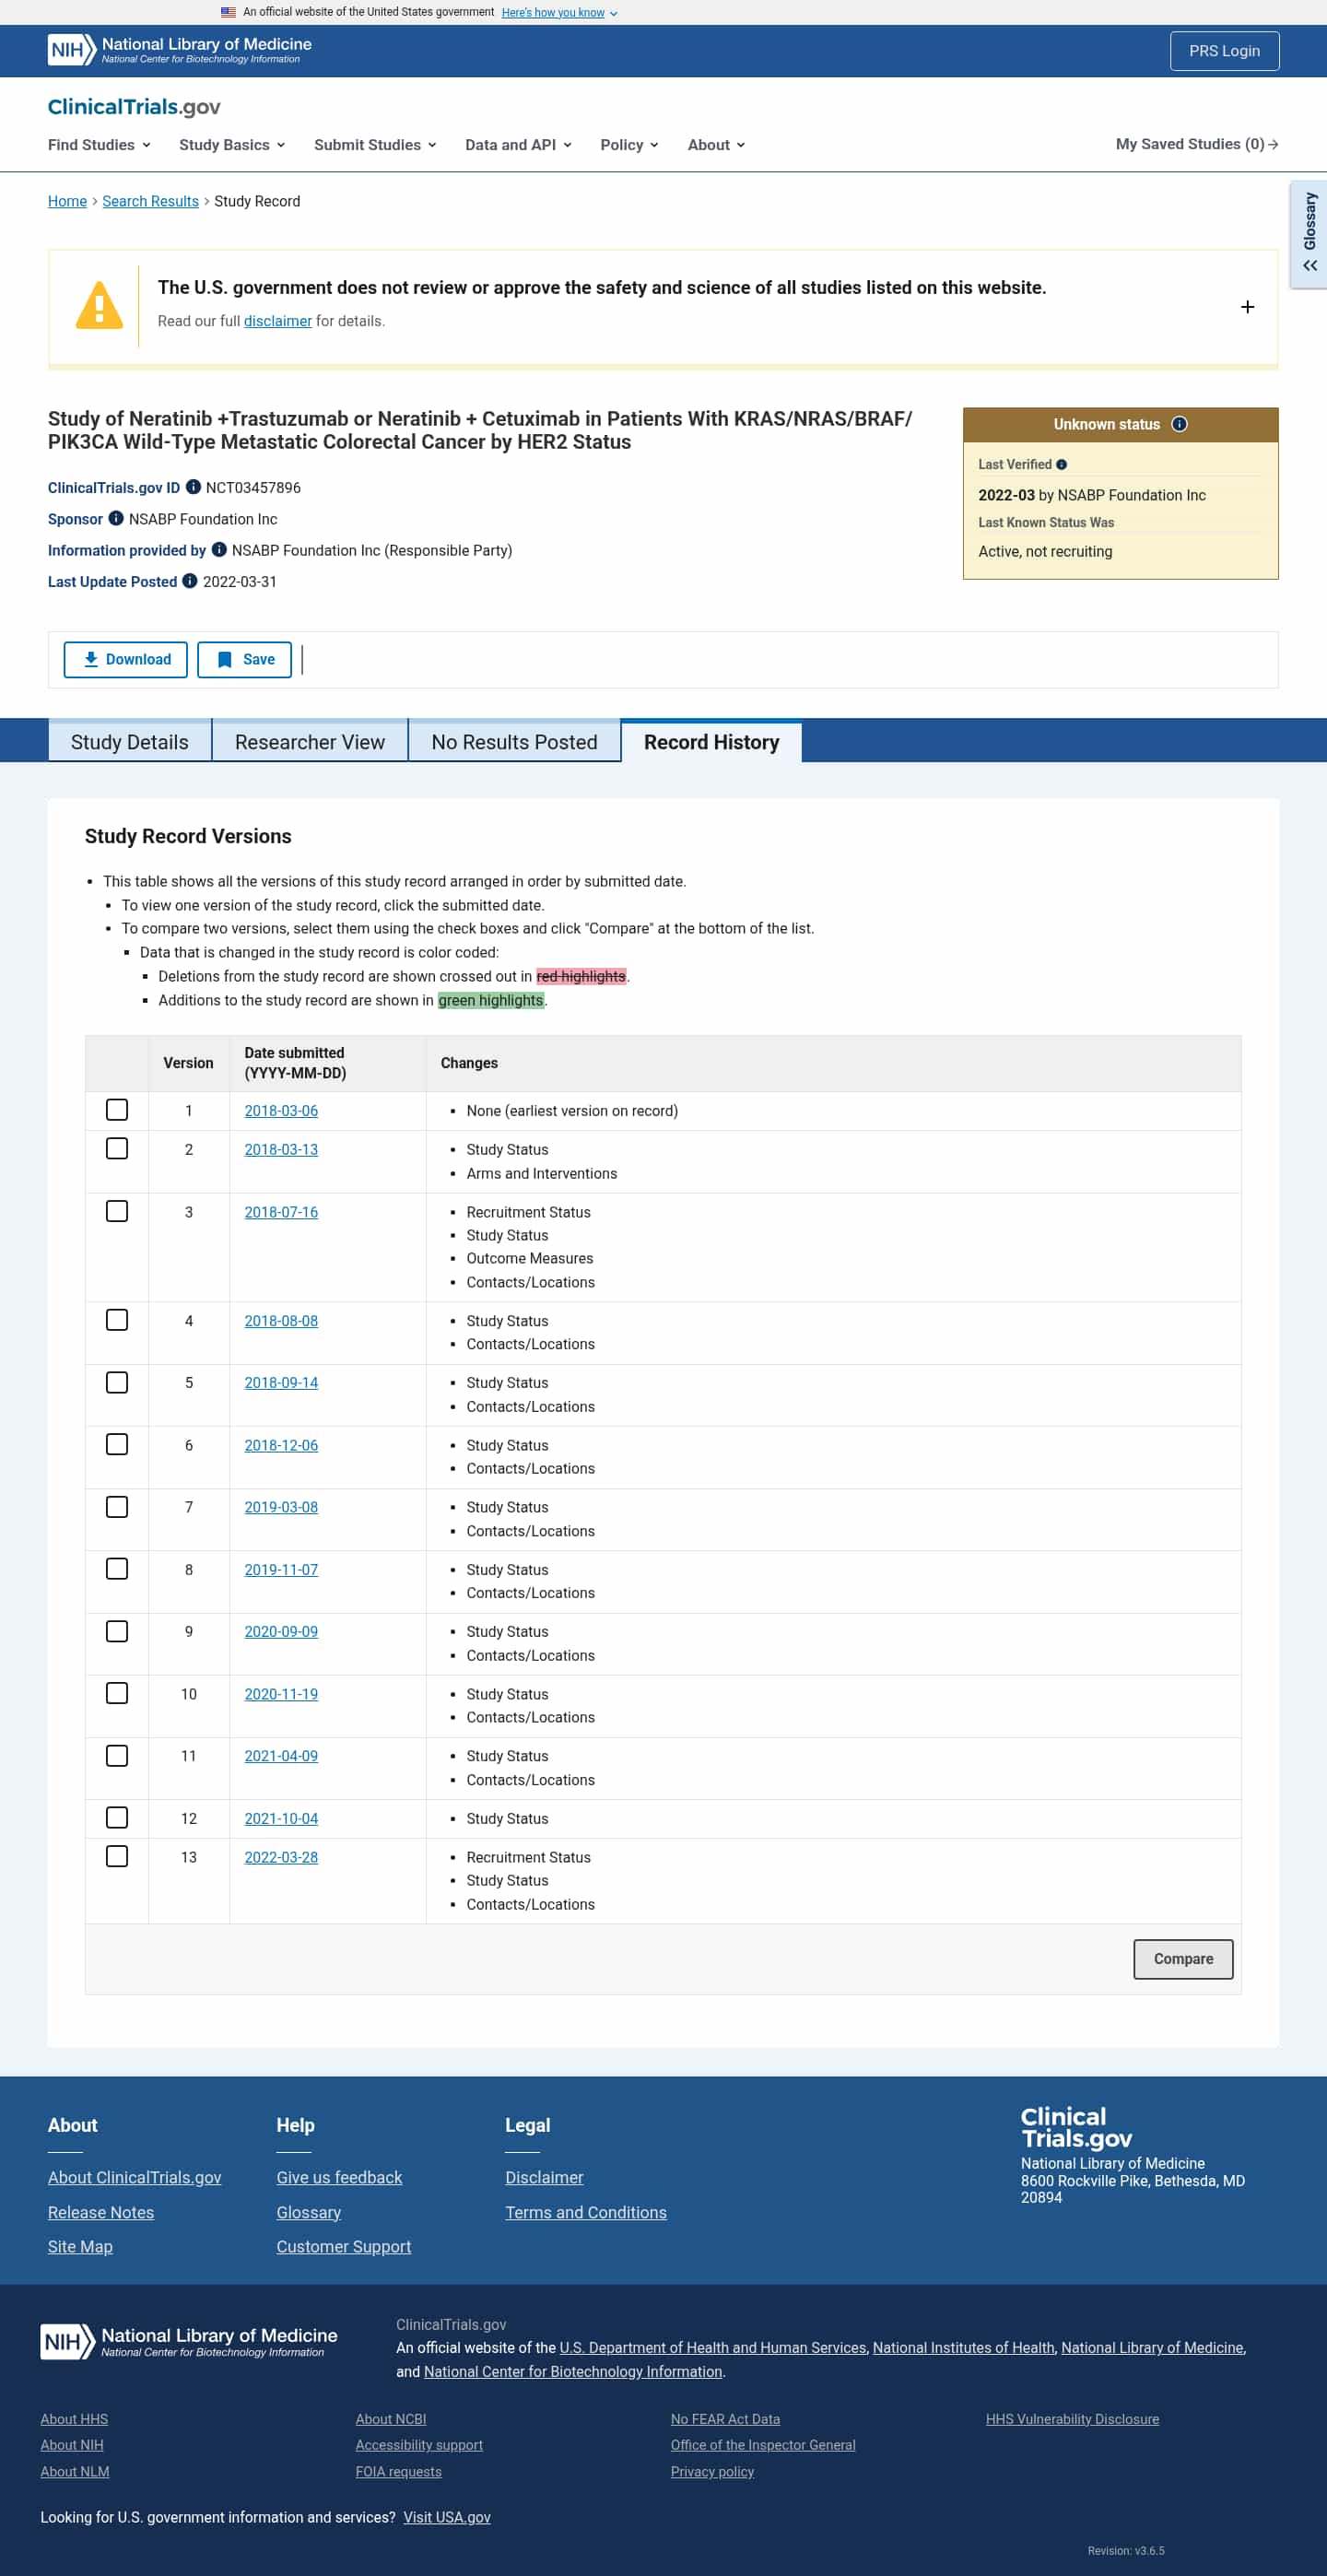Viewport: 1327px width, 2576px height.
Task: Click the ClinicalTrials.gov site logo
Action: [x=134, y=107]
